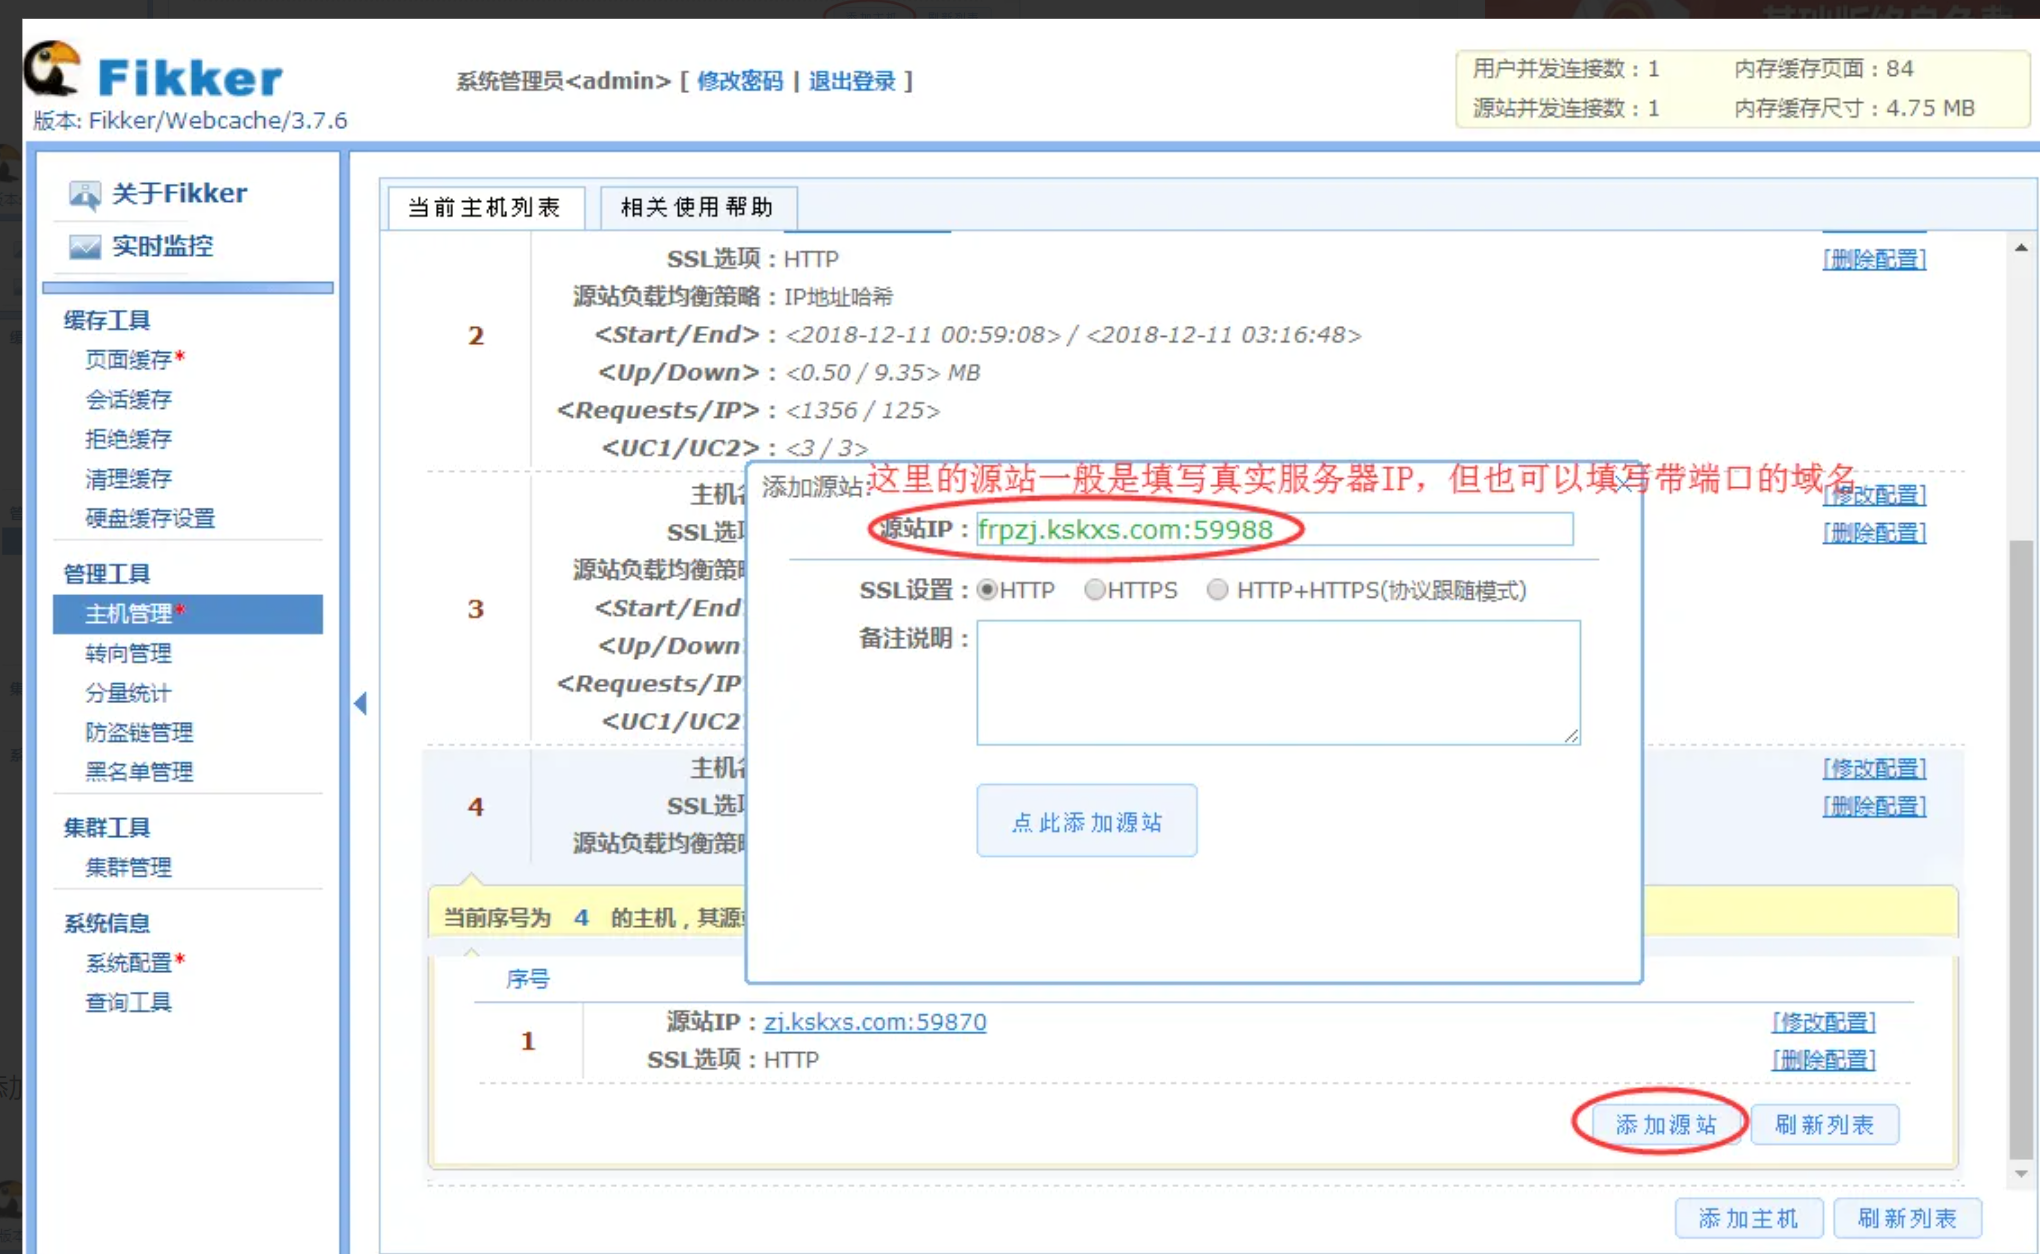The width and height of the screenshot is (2040, 1254).
Task: Open 清理缓存 from the sidebar
Action: pos(129,478)
